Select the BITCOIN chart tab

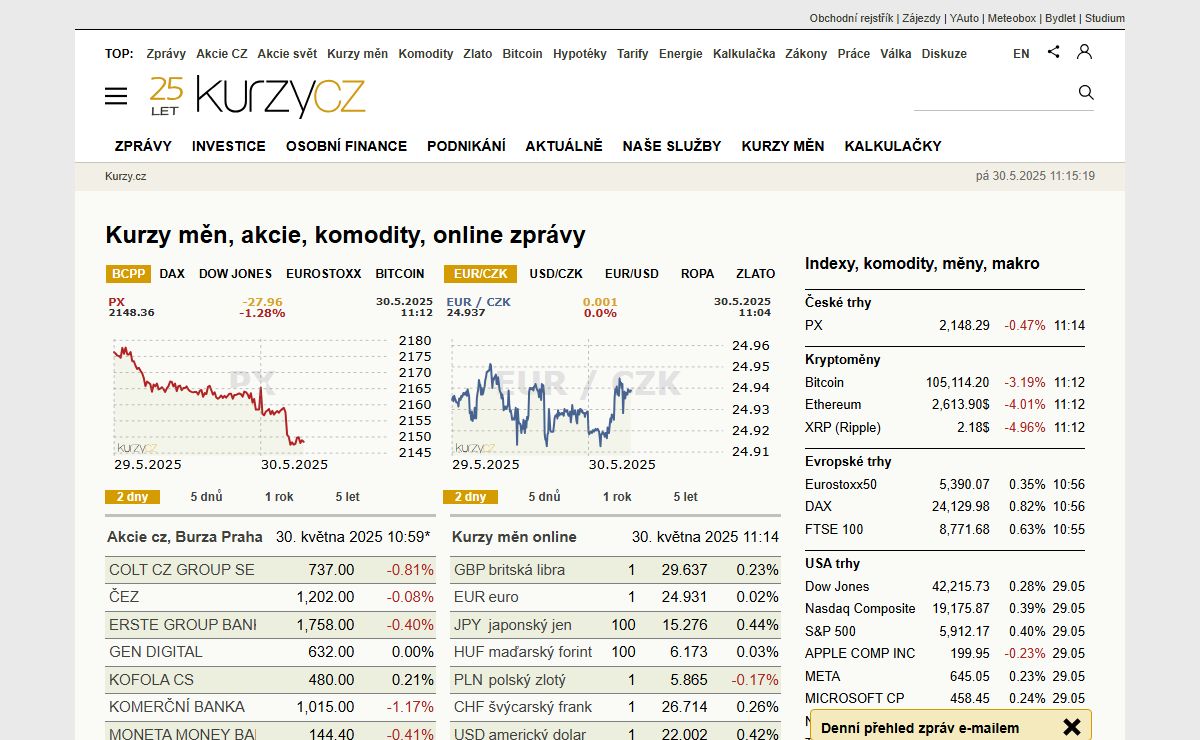[x=400, y=273]
